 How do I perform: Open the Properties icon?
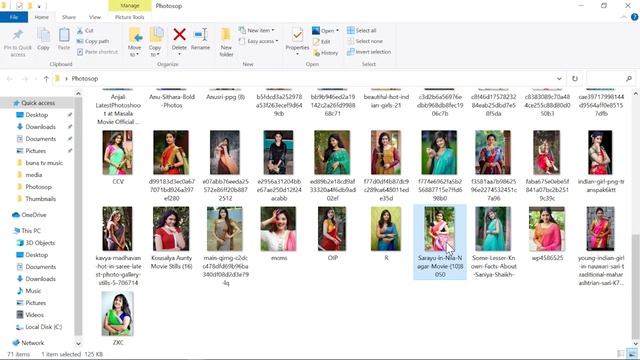[297, 35]
